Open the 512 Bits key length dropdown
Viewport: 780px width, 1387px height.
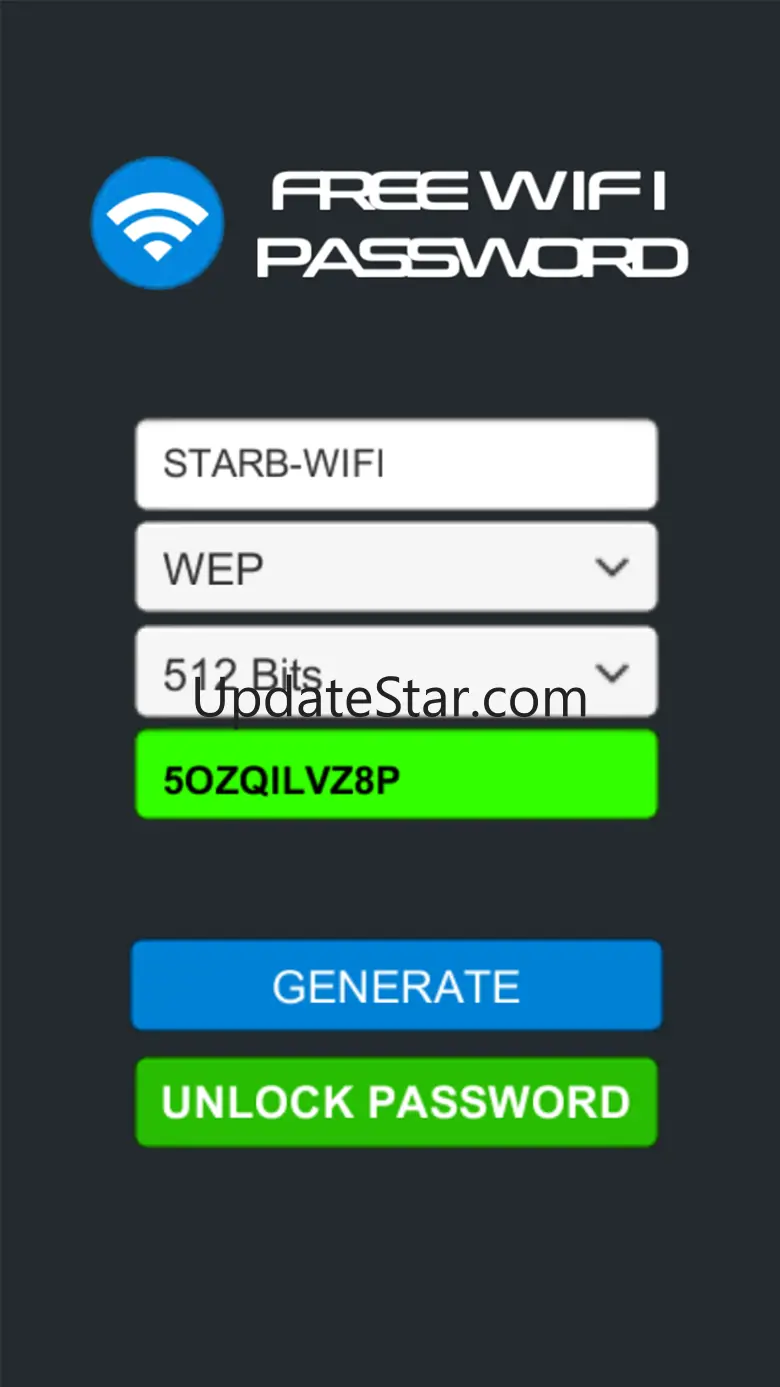click(x=396, y=671)
